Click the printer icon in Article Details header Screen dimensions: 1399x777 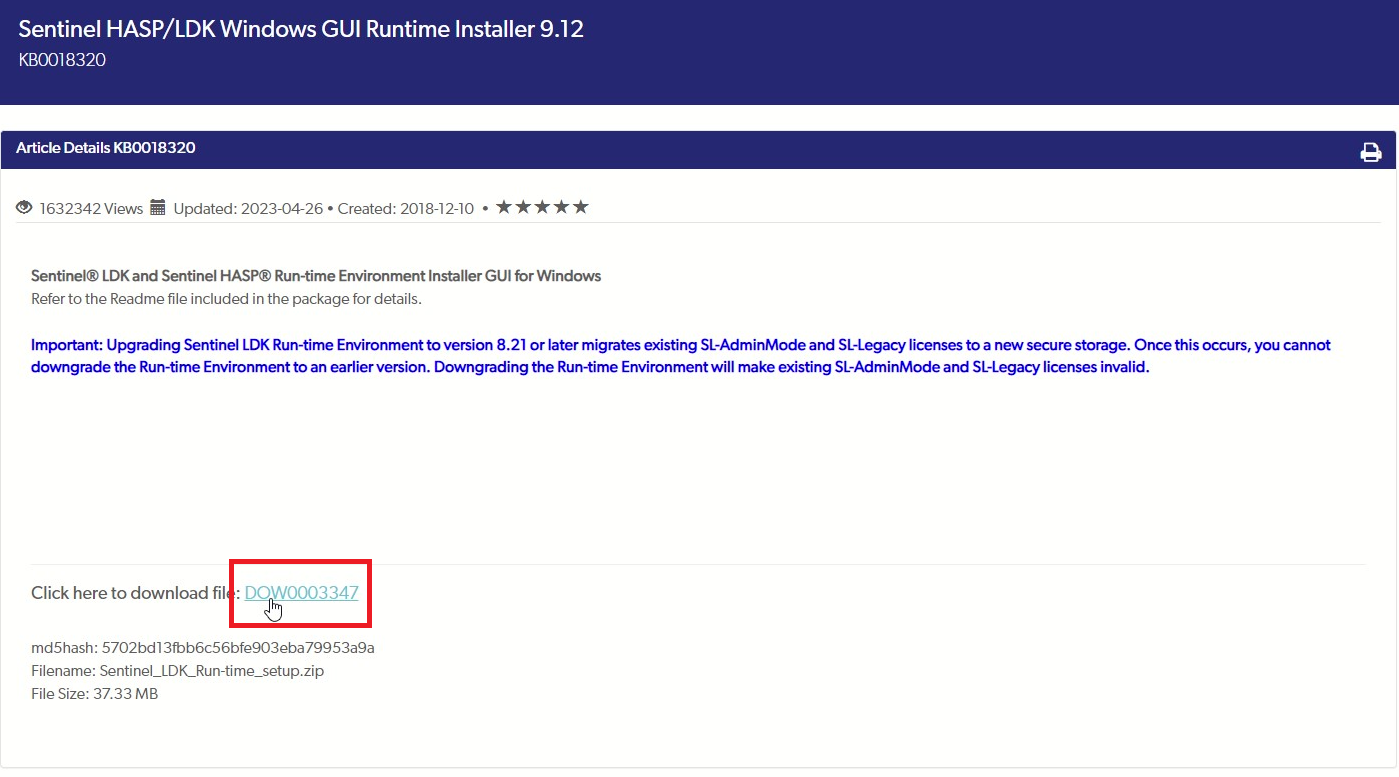coord(1370,152)
